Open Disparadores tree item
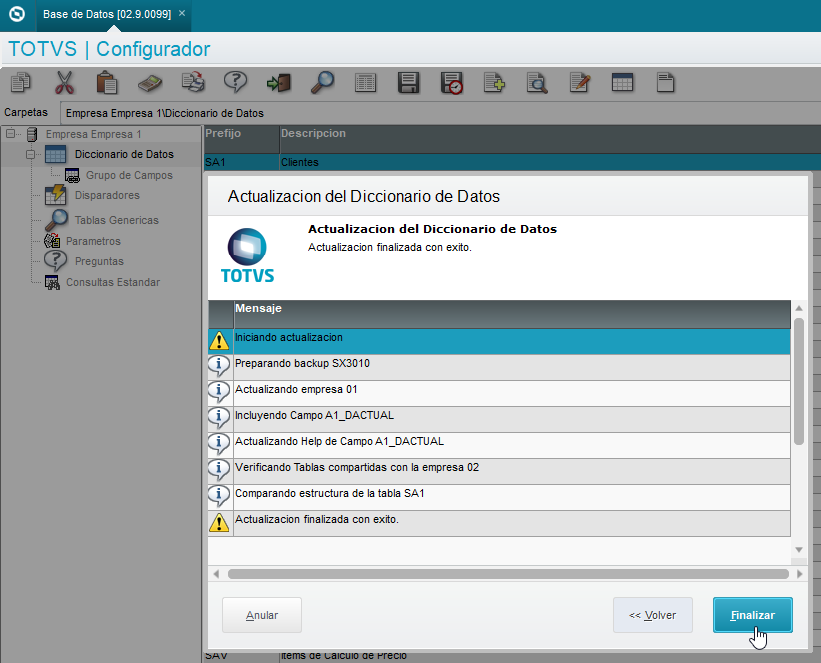Image resolution: width=821 pixels, height=663 pixels. pos(107,195)
